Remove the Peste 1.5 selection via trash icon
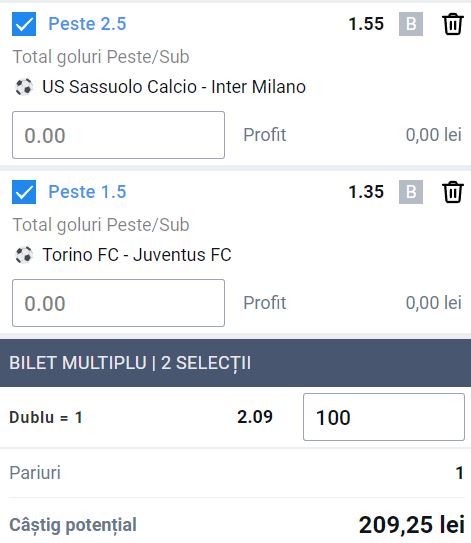The image size is (471, 543). [453, 192]
